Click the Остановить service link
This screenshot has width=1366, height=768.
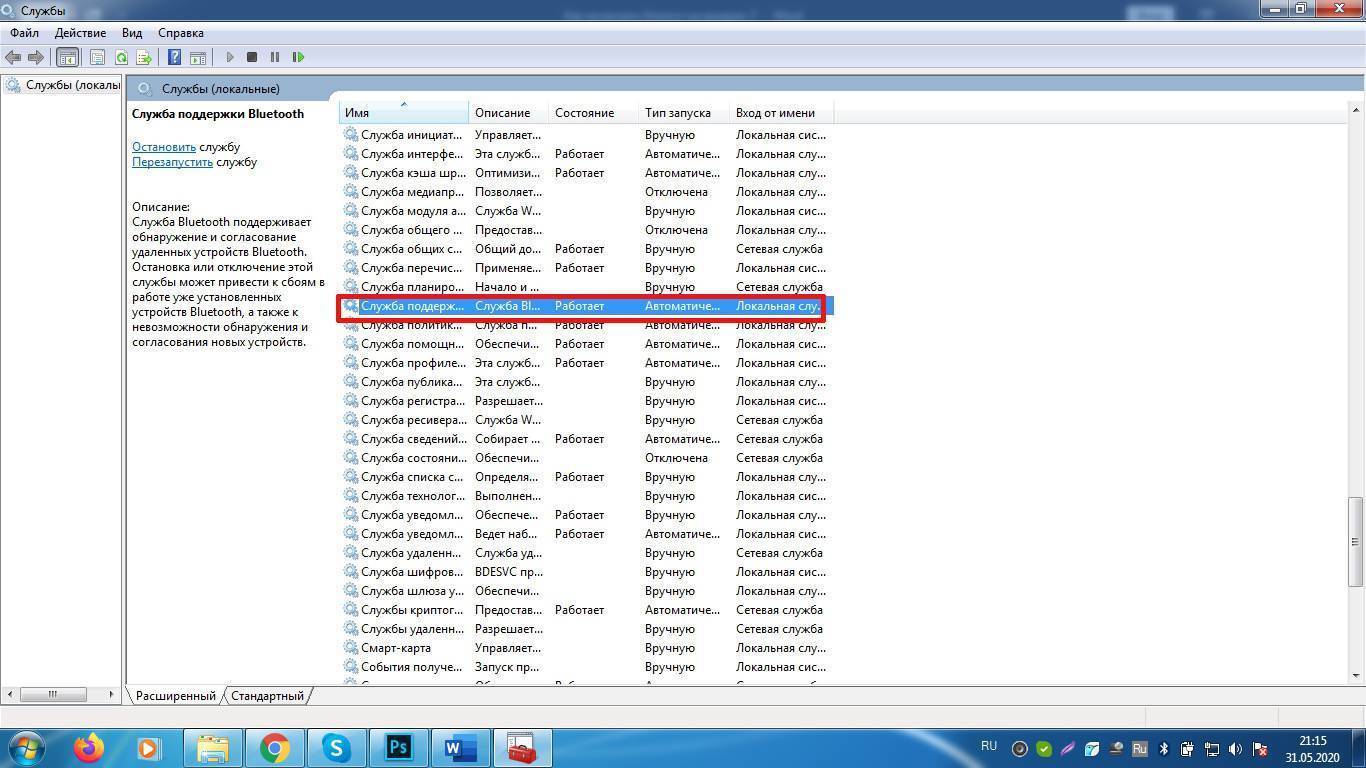[x=164, y=147]
